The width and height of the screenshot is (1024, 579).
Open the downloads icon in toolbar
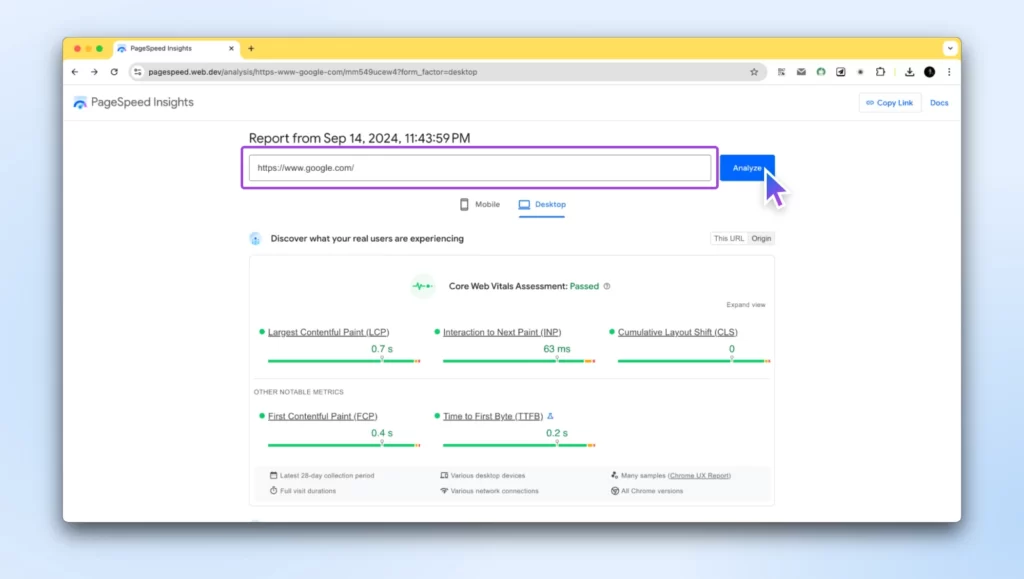[x=910, y=72]
